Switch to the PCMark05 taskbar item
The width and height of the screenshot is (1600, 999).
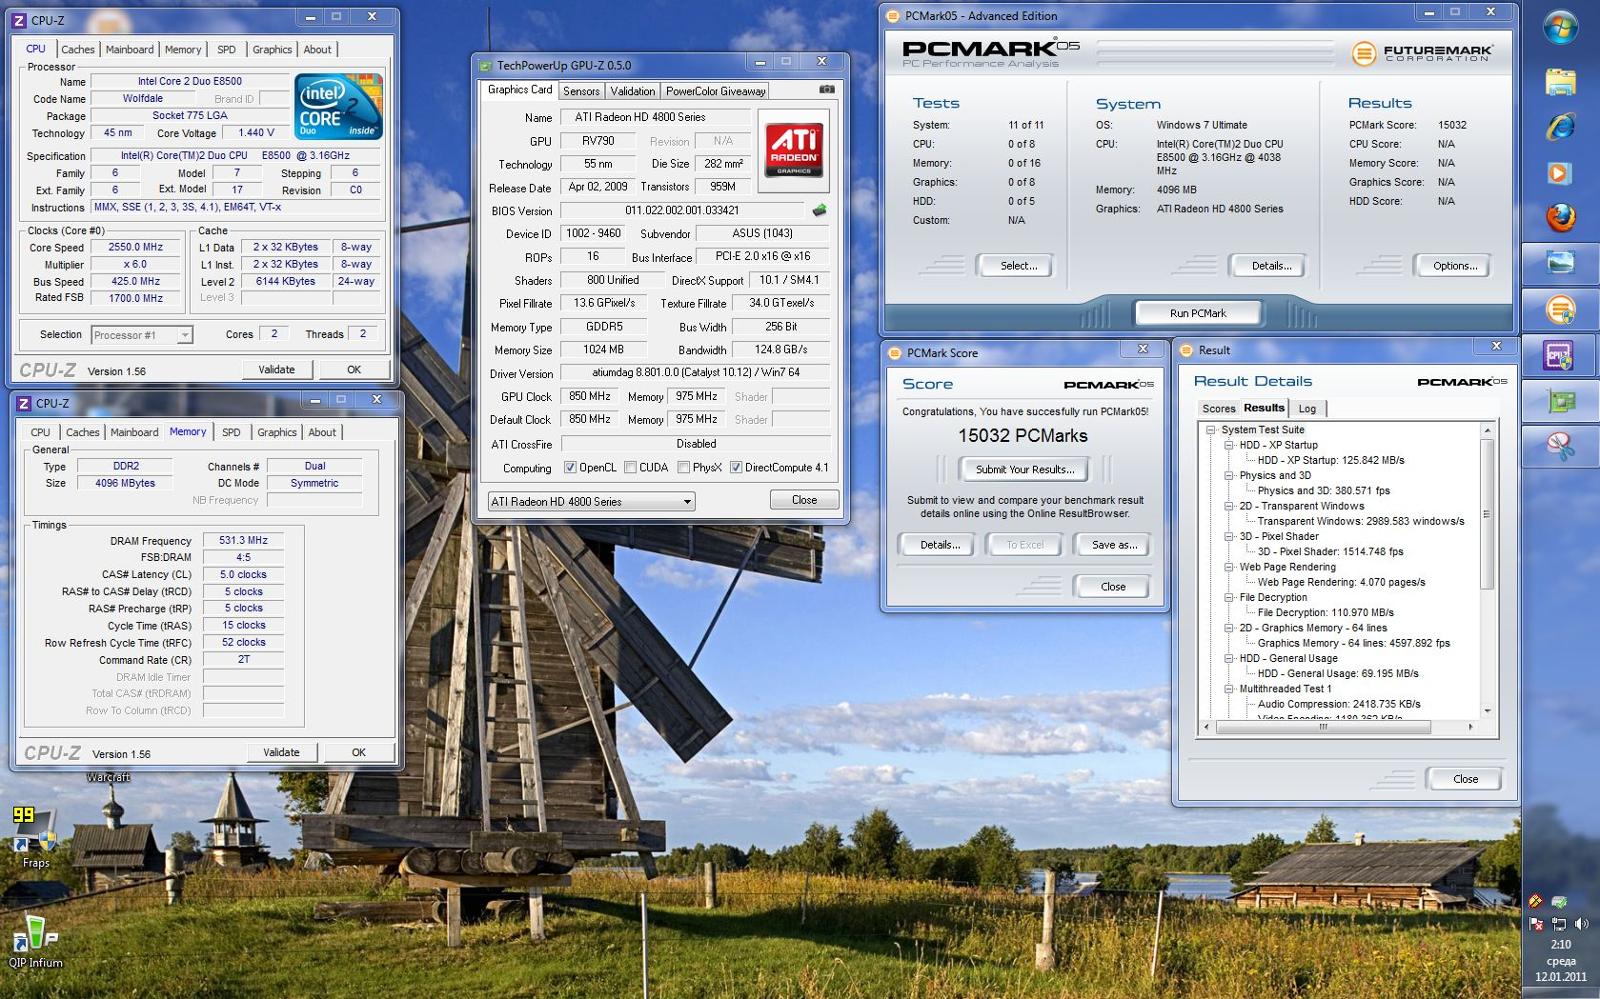[x=1560, y=309]
